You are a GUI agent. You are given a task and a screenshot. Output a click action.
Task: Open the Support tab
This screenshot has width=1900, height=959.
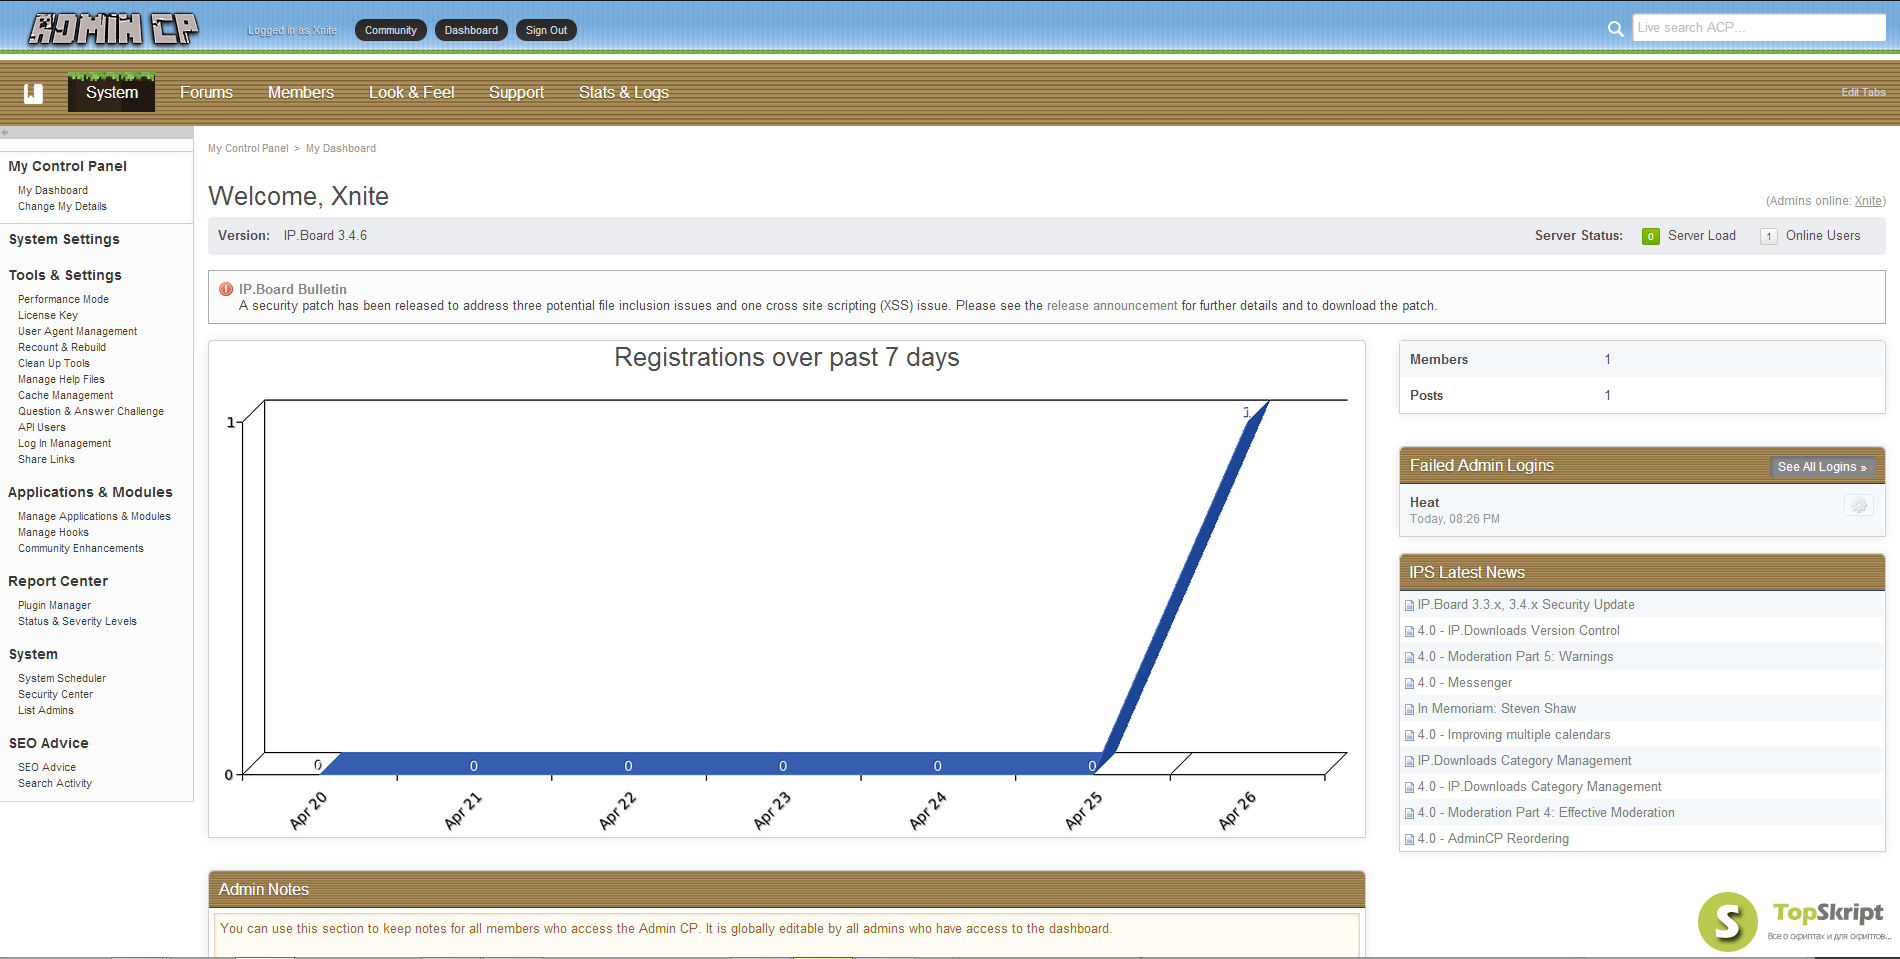tap(516, 92)
